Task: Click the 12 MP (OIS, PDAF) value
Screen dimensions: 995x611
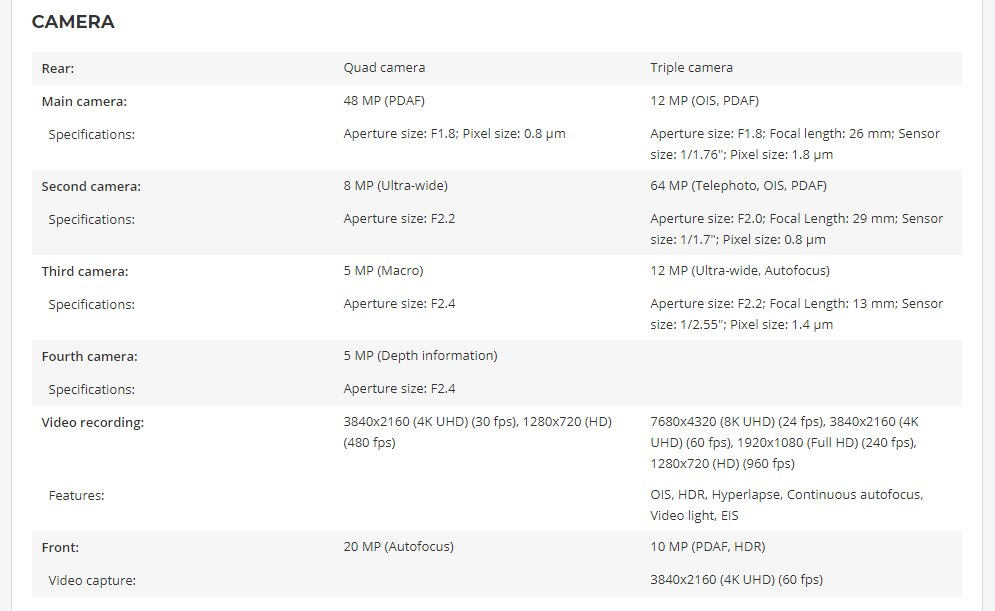Action: click(x=704, y=101)
